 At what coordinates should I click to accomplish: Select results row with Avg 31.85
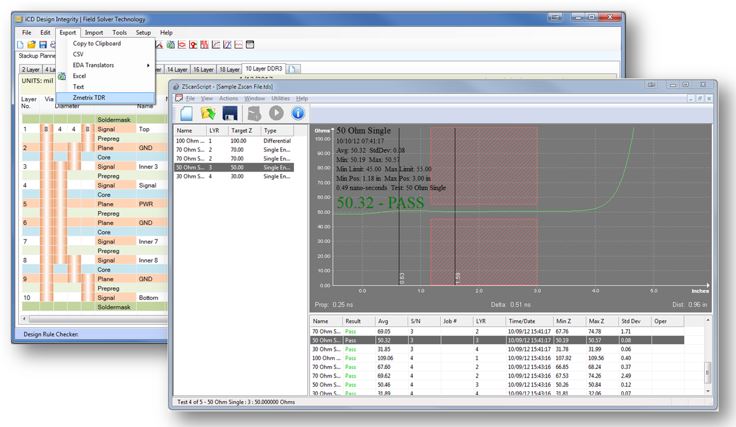[497, 349]
